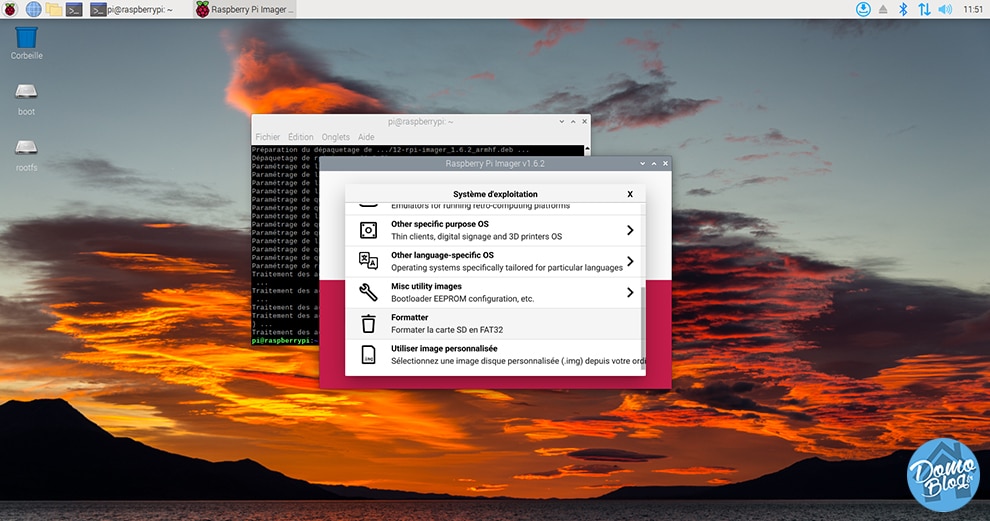This screenshot has width=990, height=521.
Task: Click the Raspberry Pi Imager v1.6.2 title bar
Action: (x=495, y=164)
